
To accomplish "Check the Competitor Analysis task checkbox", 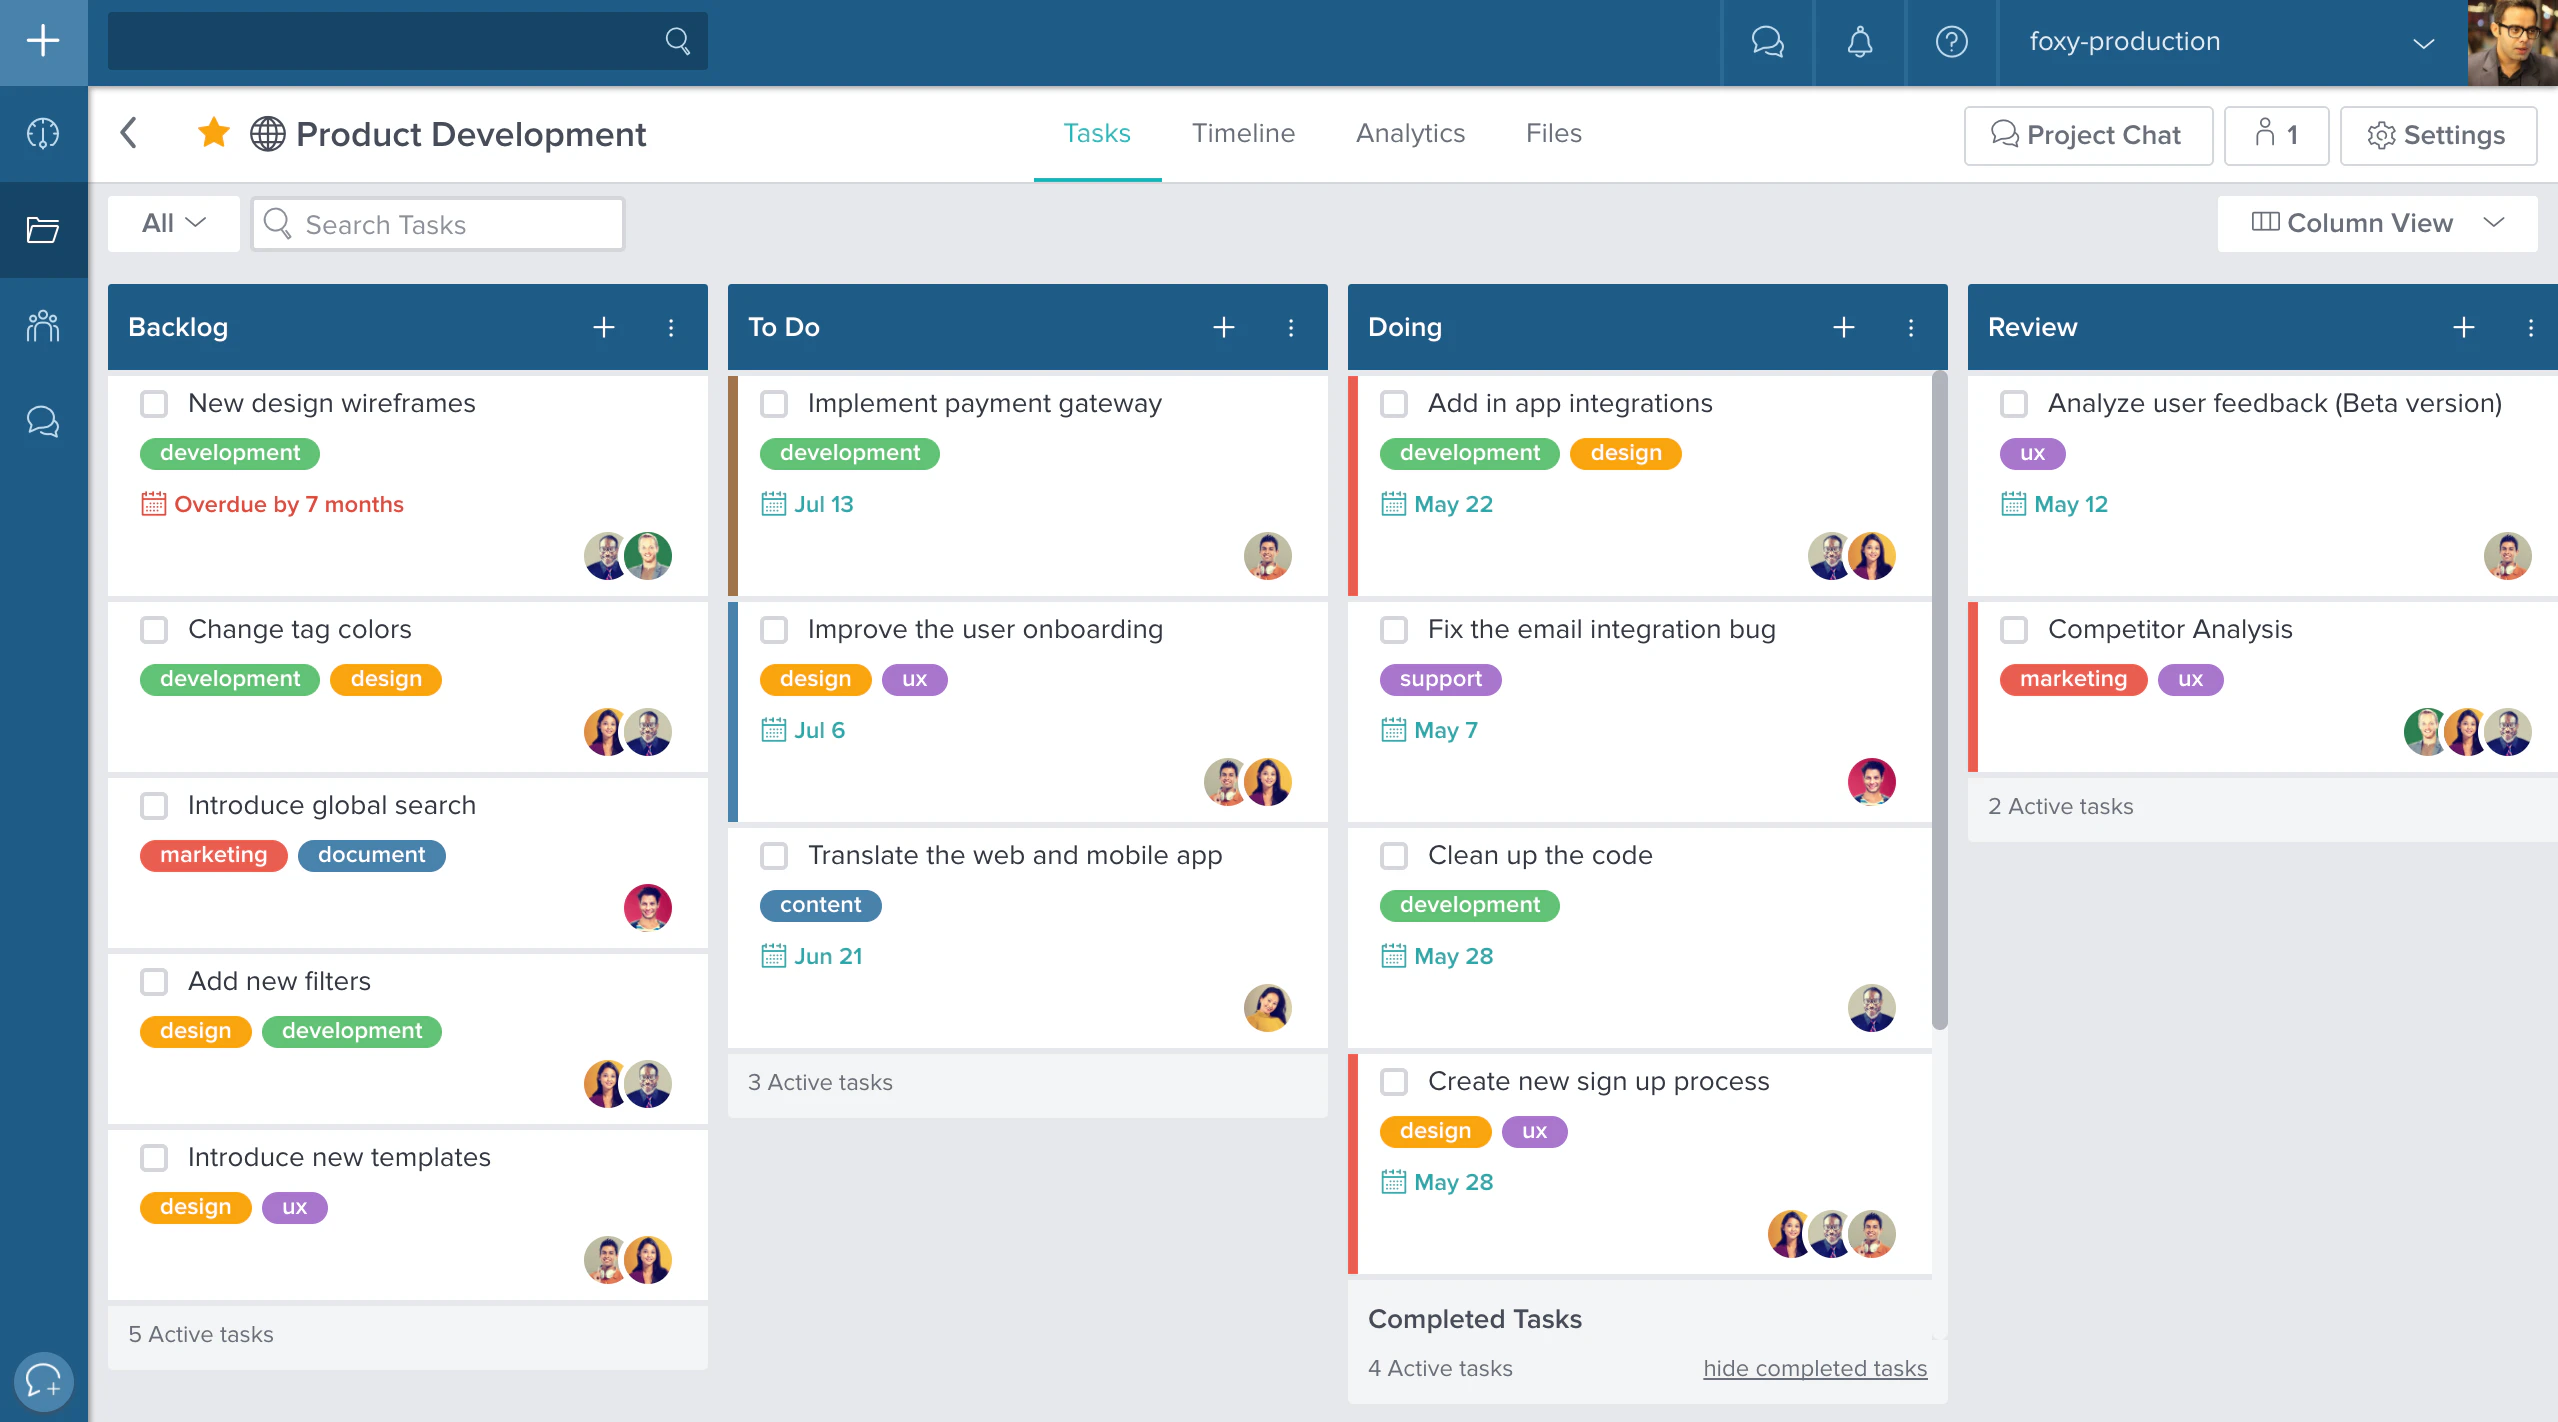I will click(2014, 630).
